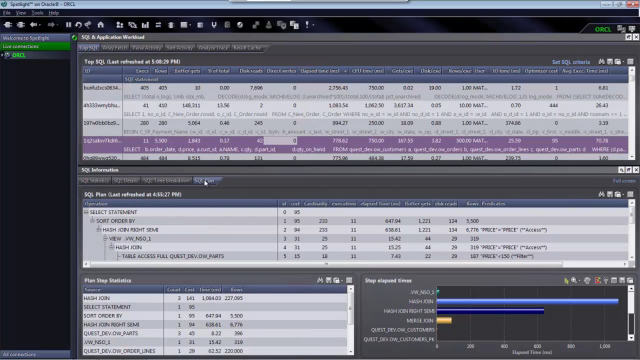
Task: Click the Home icon in the main toolbar
Action: point(100,25)
